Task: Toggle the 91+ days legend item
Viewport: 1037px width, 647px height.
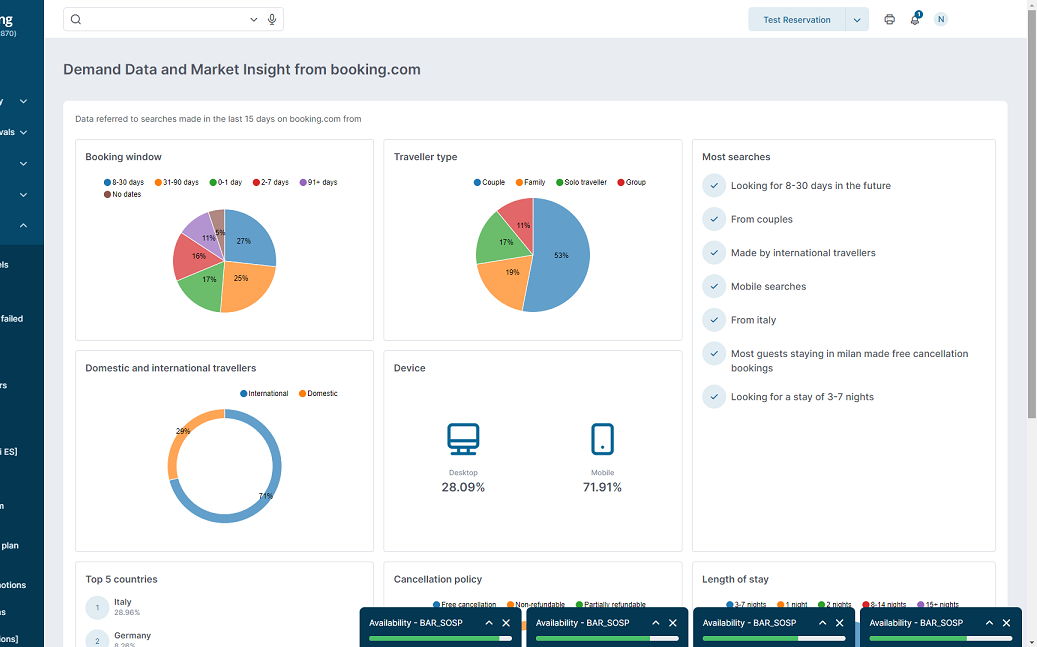Action: click(318, 183)
